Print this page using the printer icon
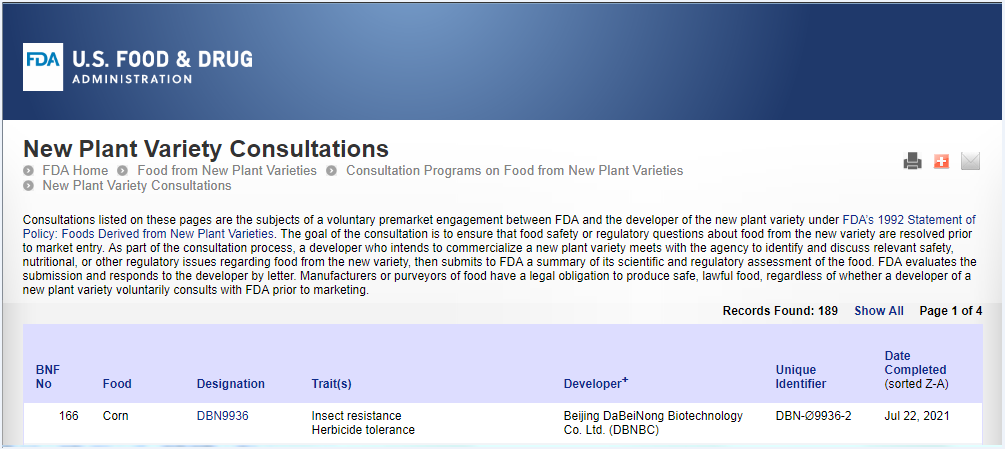Viewport: 1005px width, 449px height. click(912, 161)
